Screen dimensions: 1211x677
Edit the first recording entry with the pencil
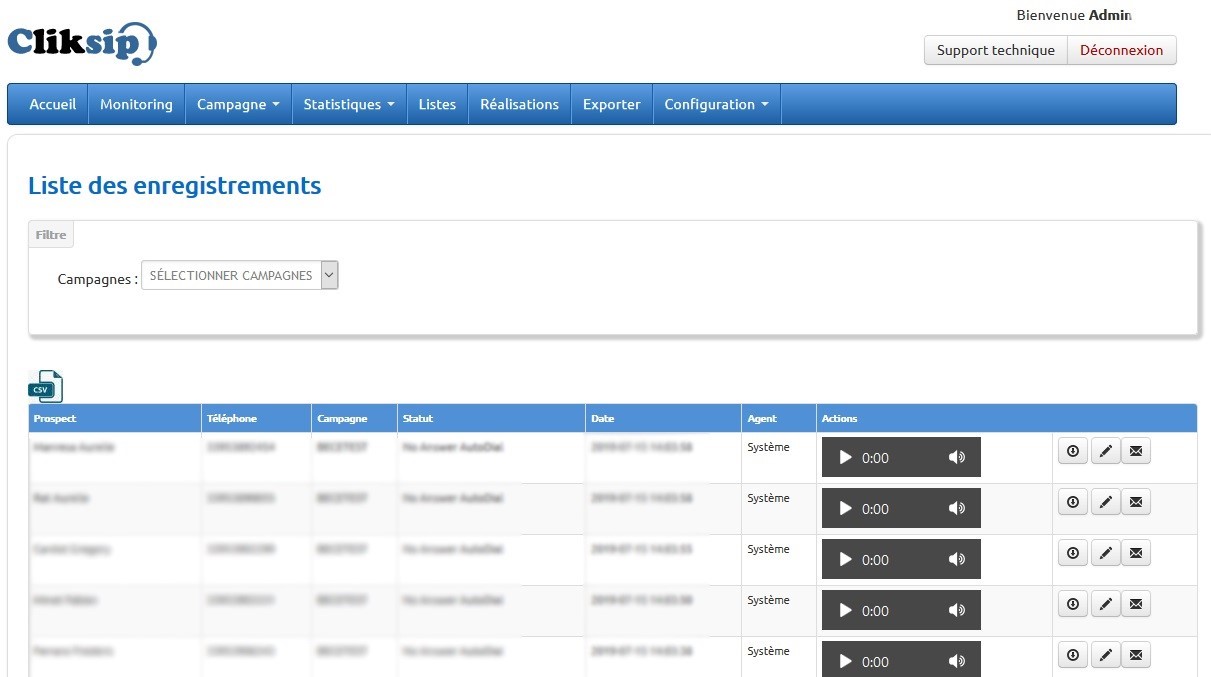[1105, 451]
